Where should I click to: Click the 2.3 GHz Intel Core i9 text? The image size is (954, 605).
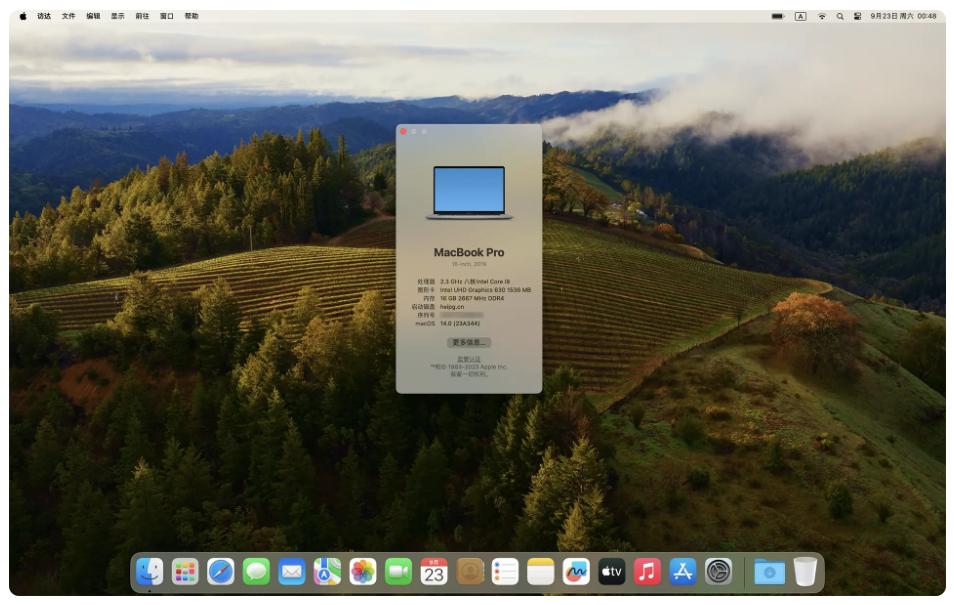coord(475,282)
